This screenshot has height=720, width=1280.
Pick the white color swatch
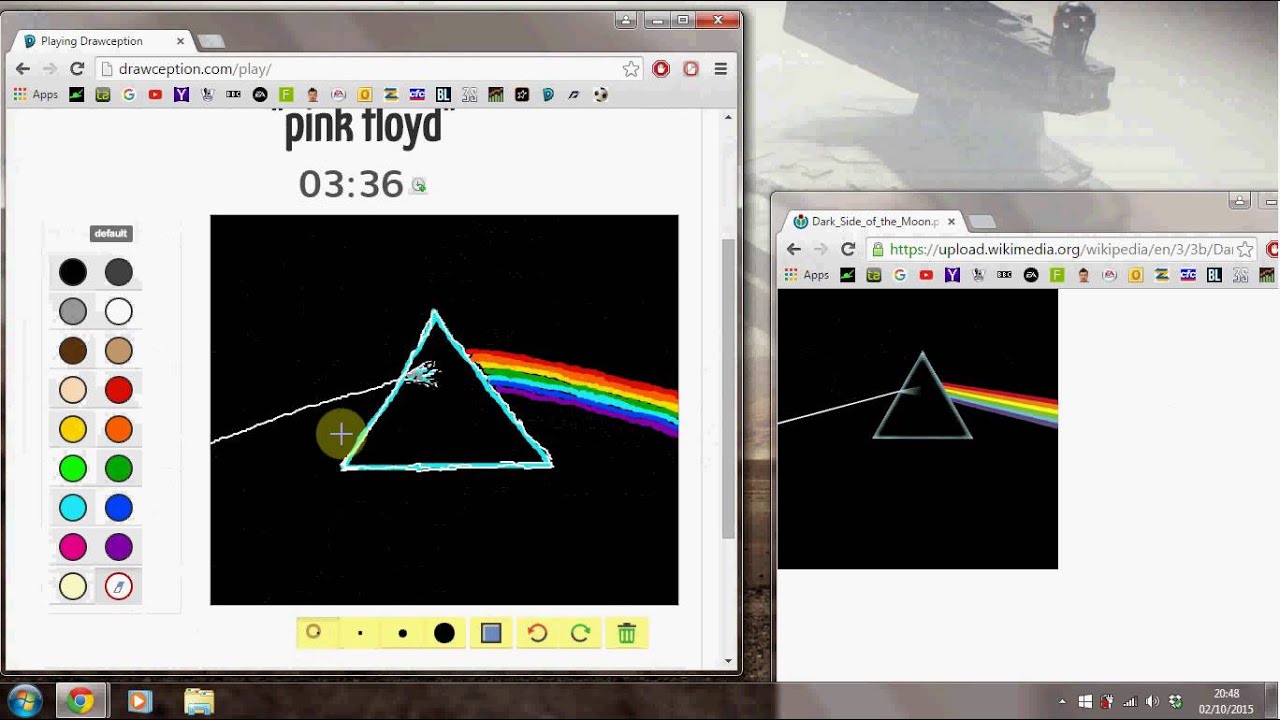(x=119, y=311)
